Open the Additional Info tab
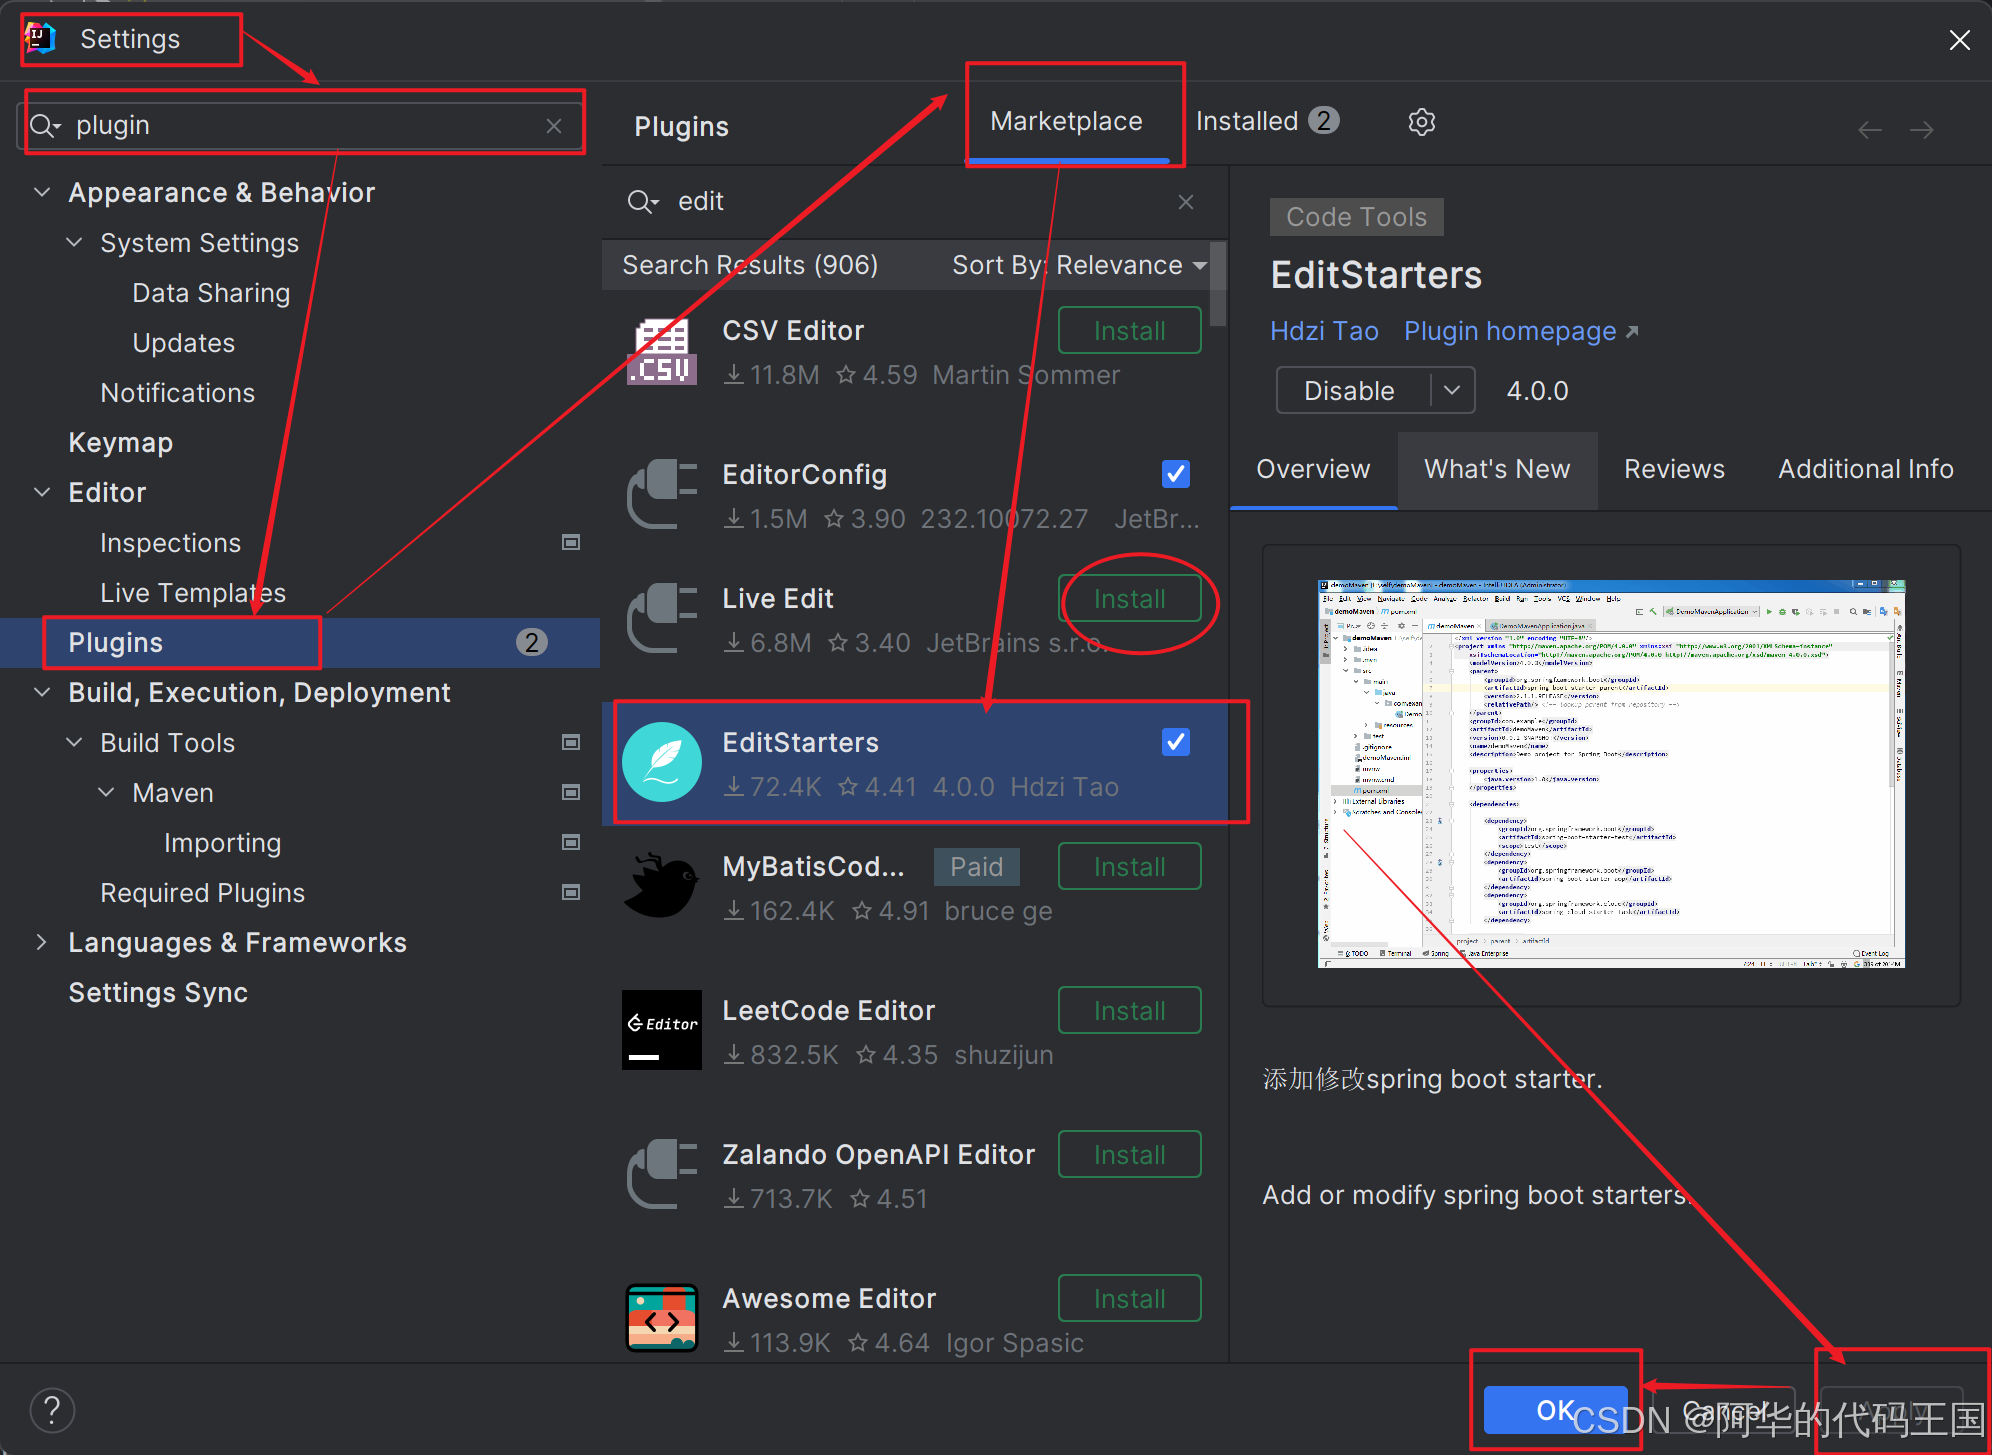 click(x=1865, y=469)
